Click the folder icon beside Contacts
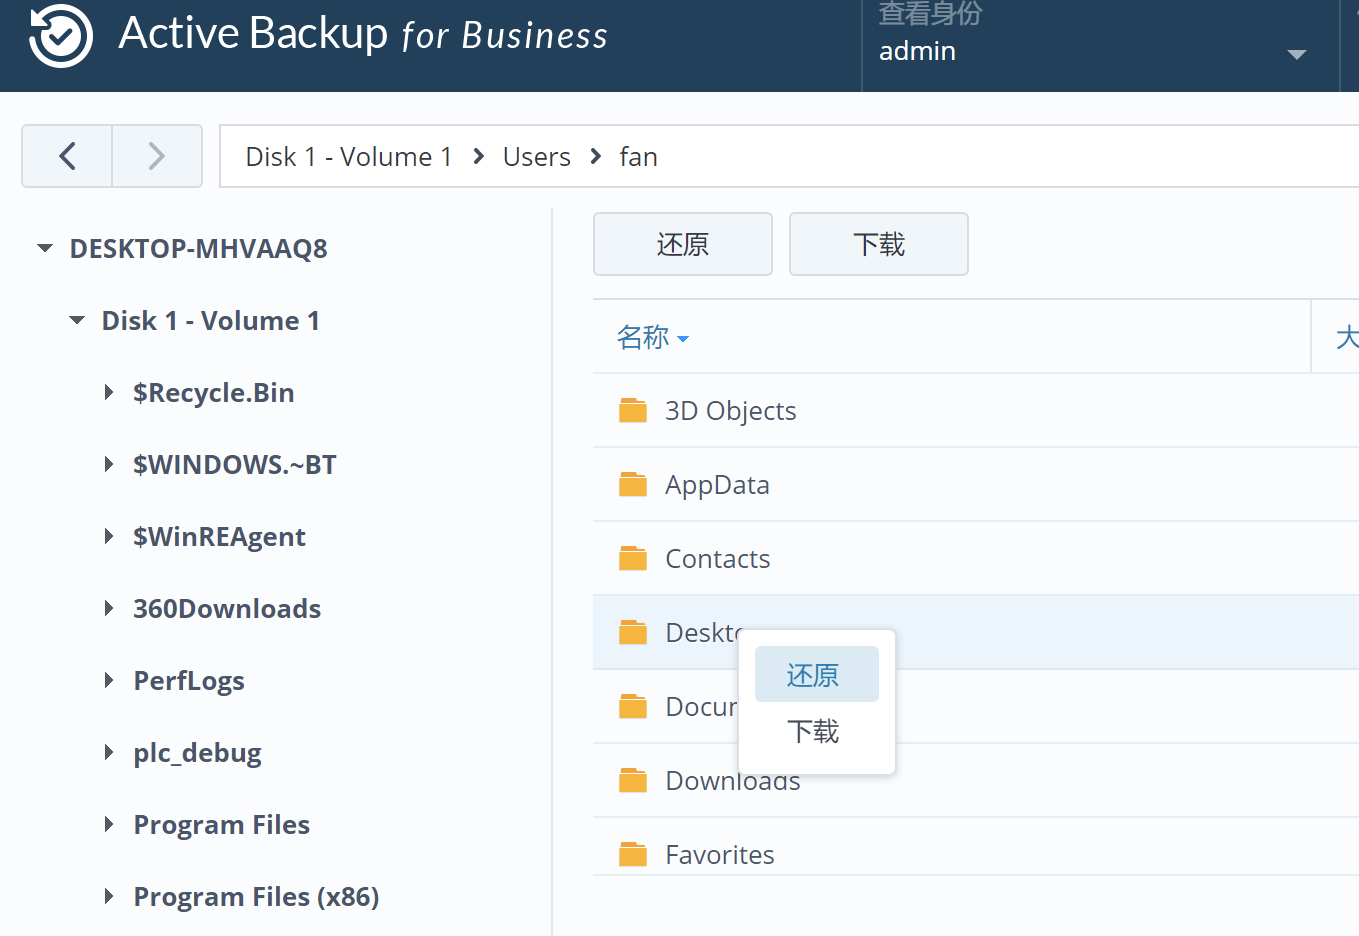The width and height of the screenshot is (1359, 936). point(634,557)
